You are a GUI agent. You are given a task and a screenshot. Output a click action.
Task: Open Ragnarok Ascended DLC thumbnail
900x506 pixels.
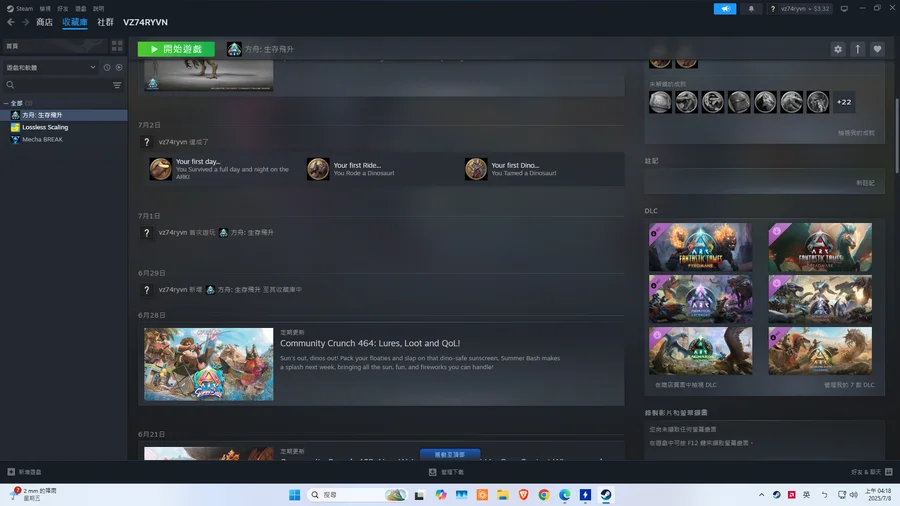700,351
